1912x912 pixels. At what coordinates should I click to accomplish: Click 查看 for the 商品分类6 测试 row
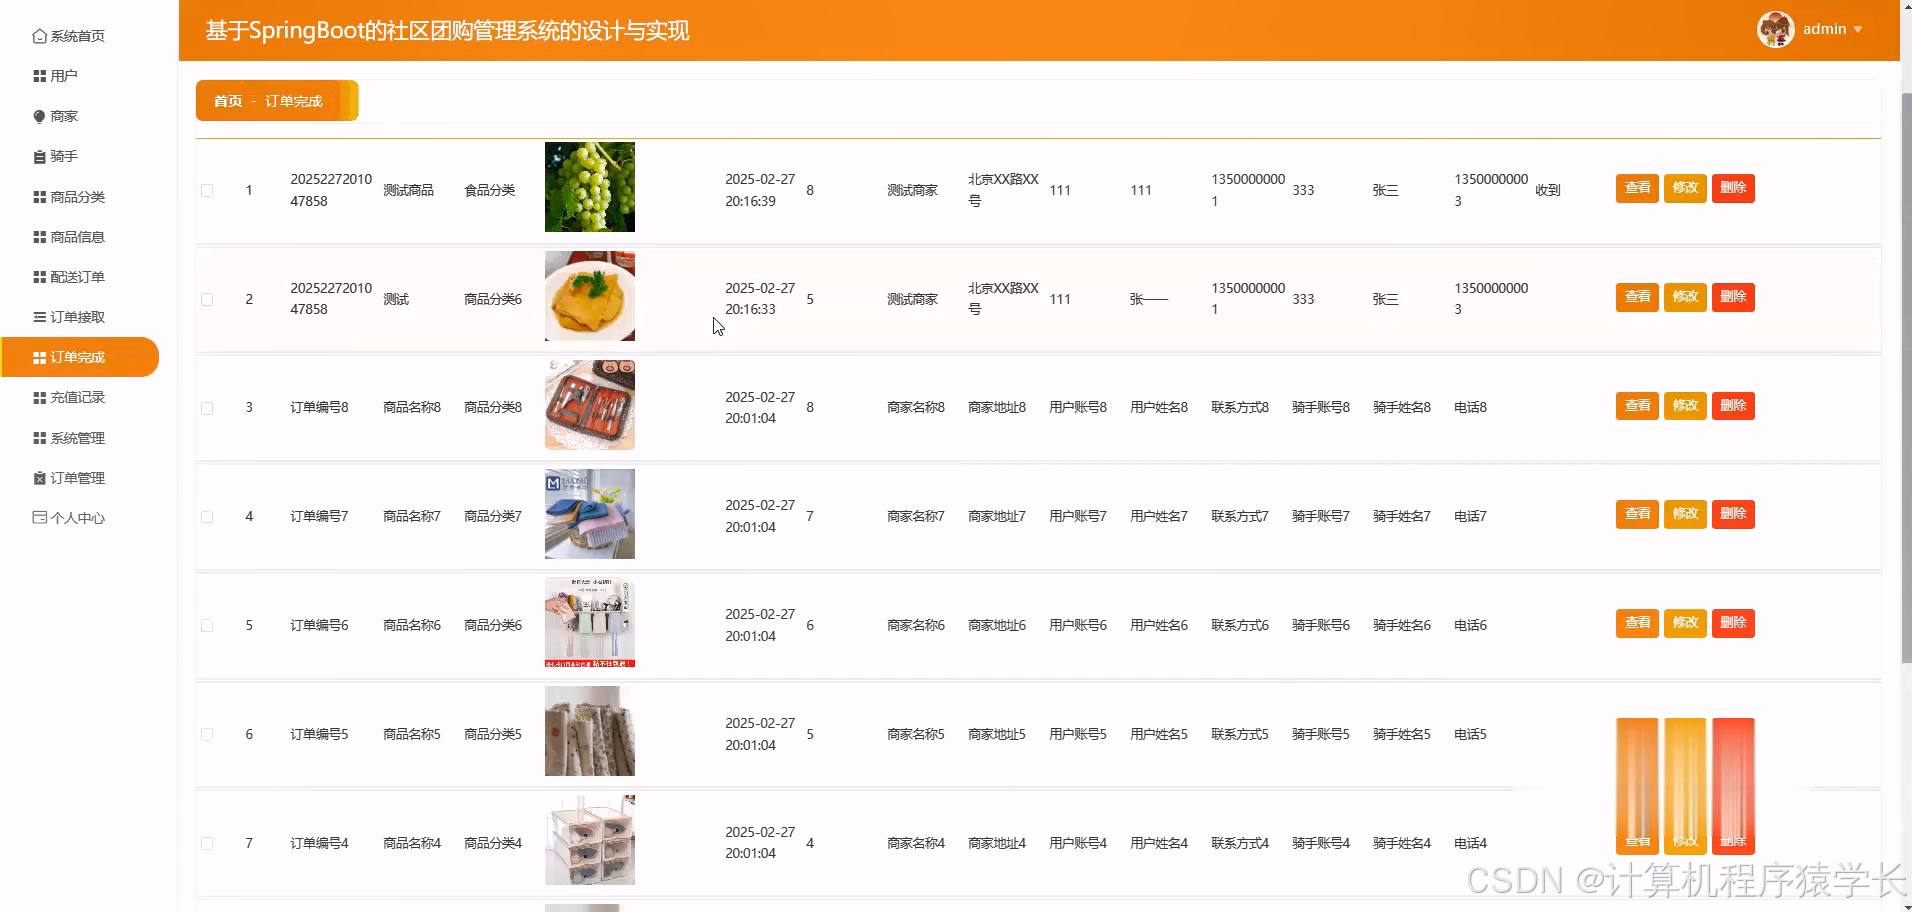point(1637,297)
